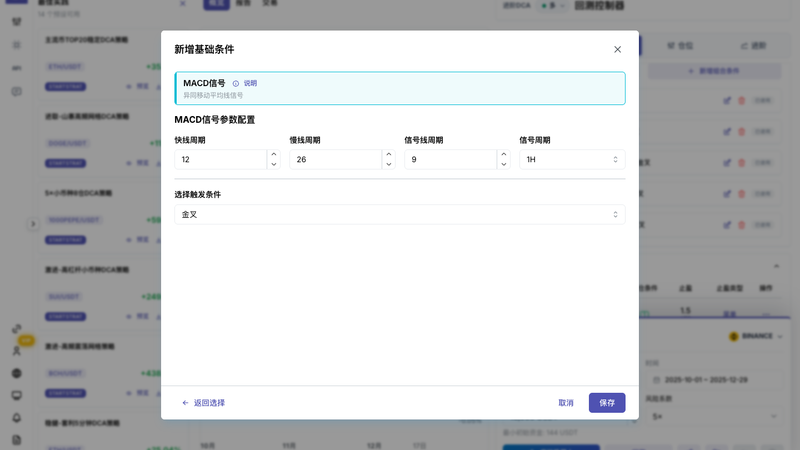Click the link sidebar icon
800x450 pixels.
17,329
